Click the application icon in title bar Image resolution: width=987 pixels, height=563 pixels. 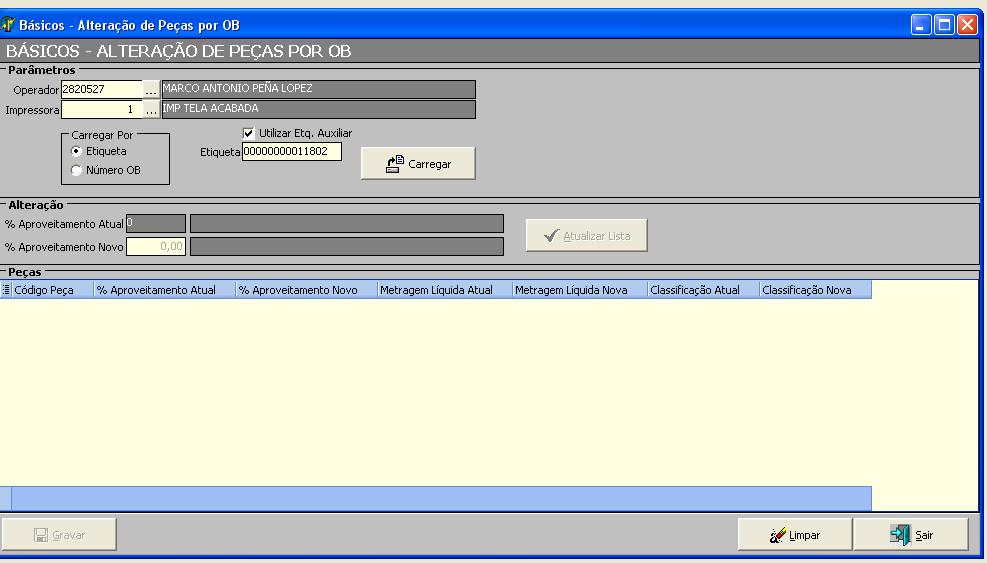coord(9,25)
